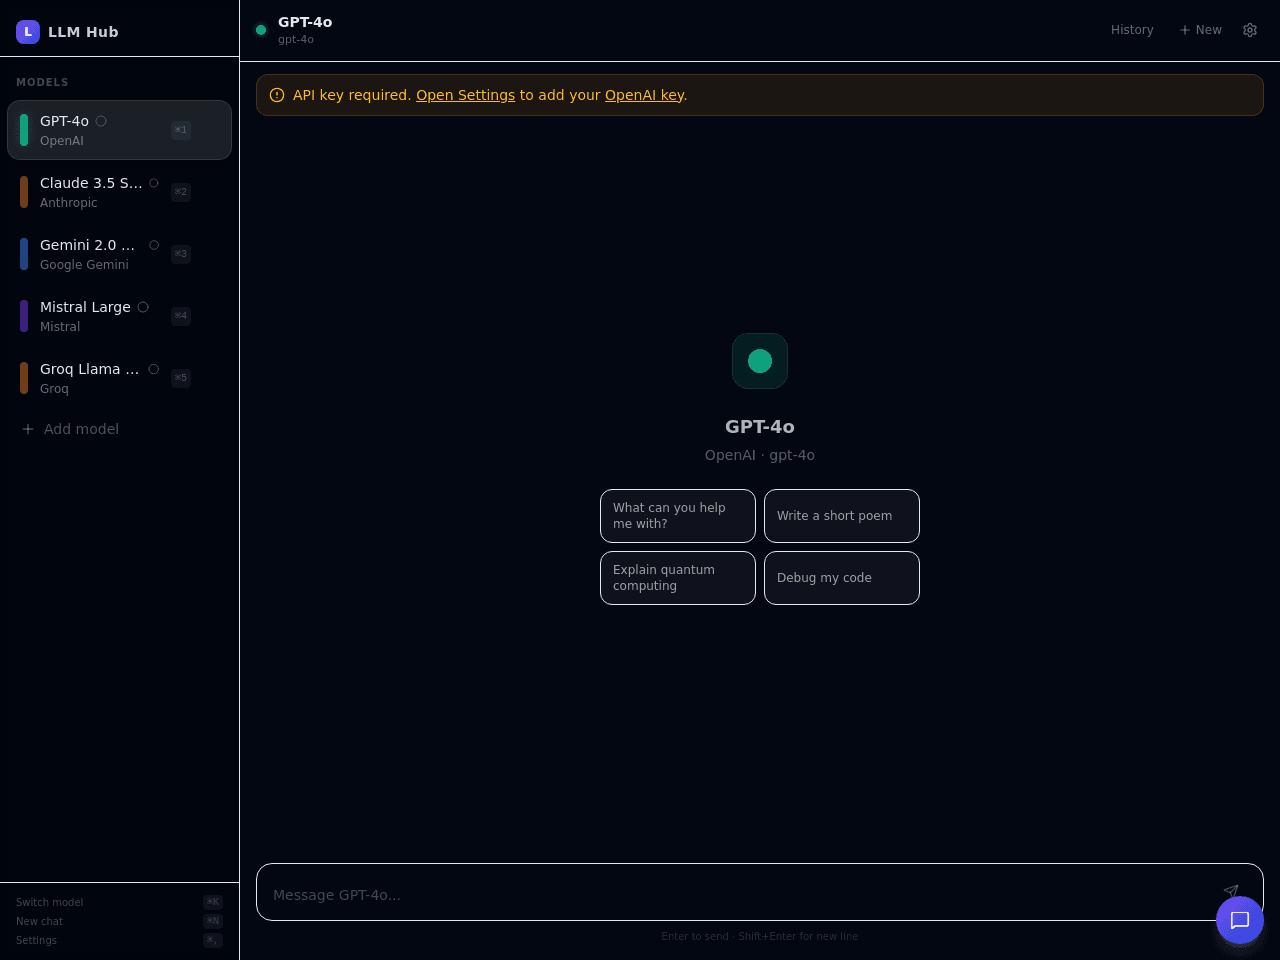Click the Claude 3.5 status circle
Viewport: 1280px width, 960px height.
point(154,183)
